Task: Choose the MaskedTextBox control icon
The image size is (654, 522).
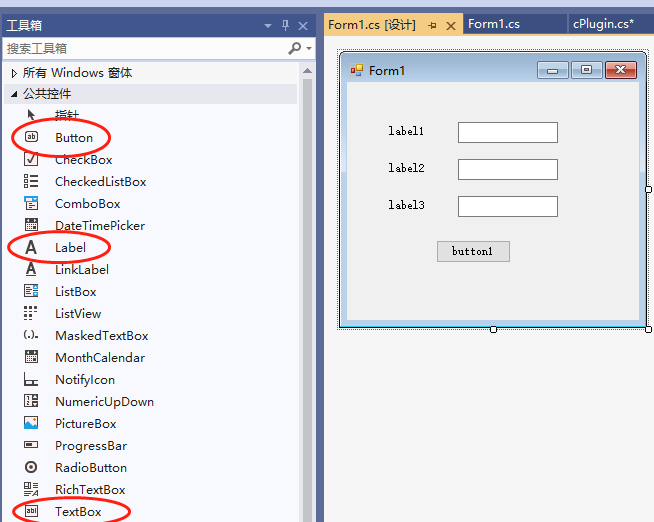Action: 31,335
